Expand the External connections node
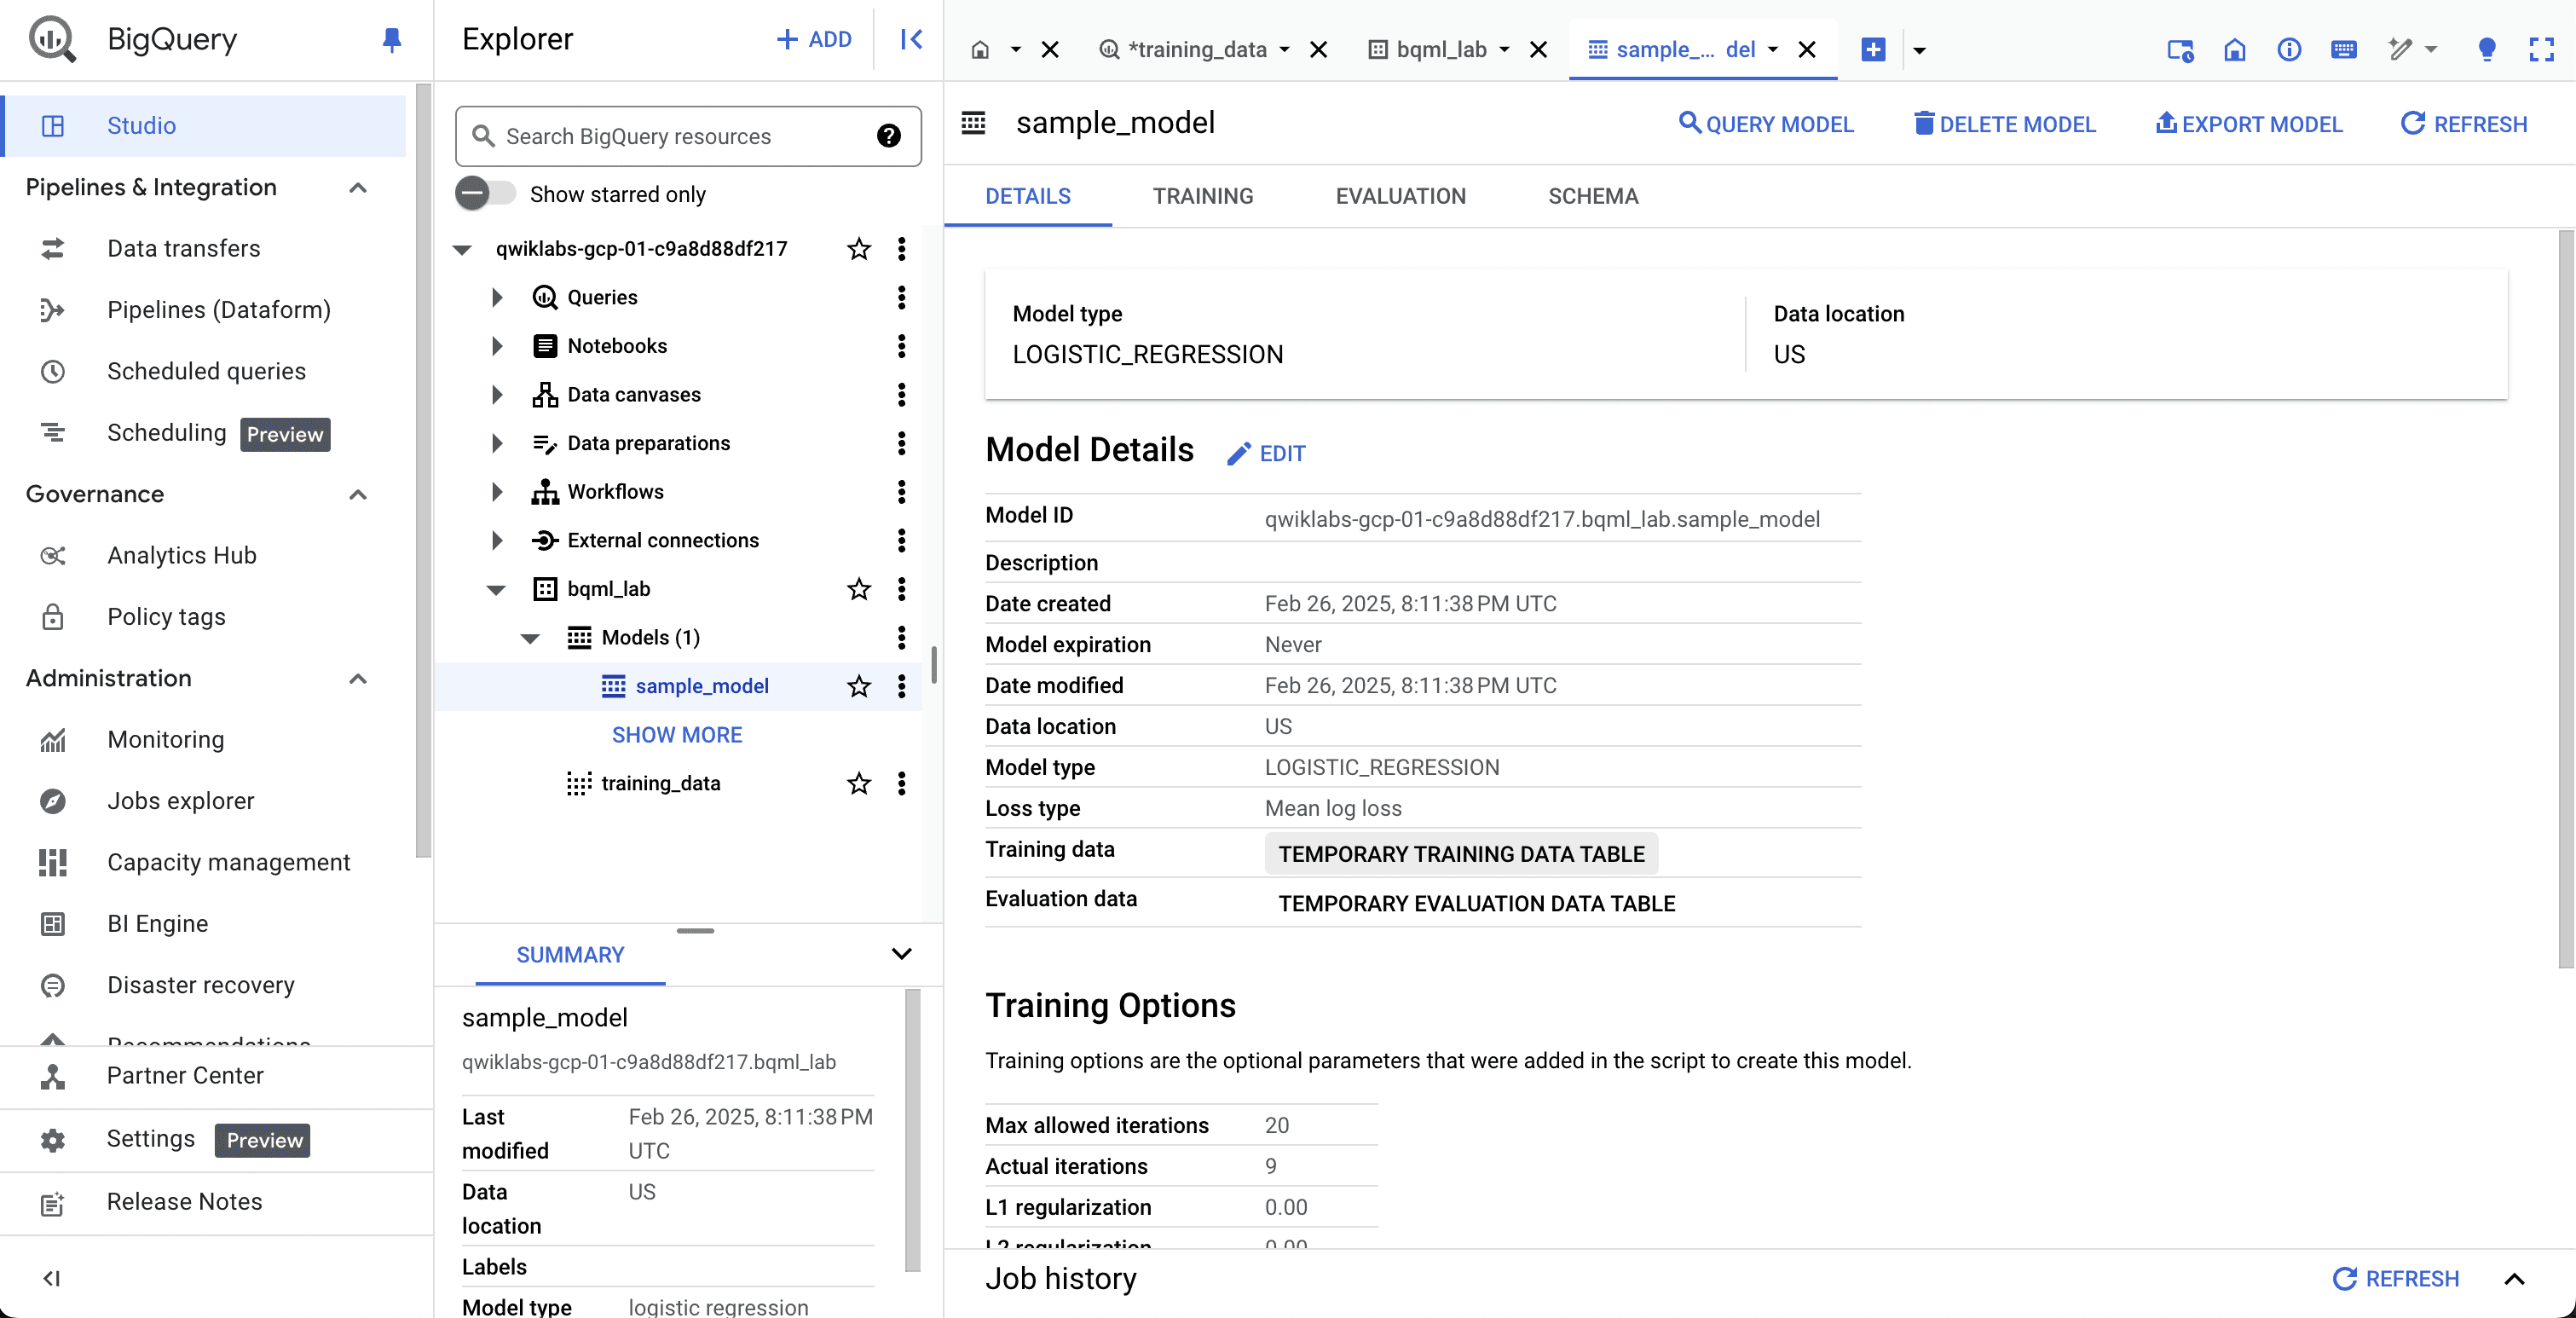Image resolution: width=2576 pixels, height=1318 pixels. 497,540
